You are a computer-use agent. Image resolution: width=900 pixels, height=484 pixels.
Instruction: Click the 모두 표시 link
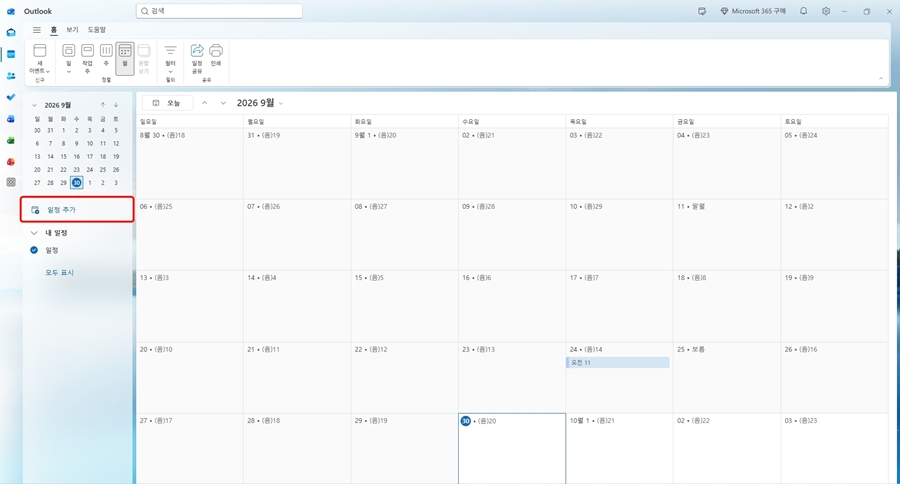point(60,273)
